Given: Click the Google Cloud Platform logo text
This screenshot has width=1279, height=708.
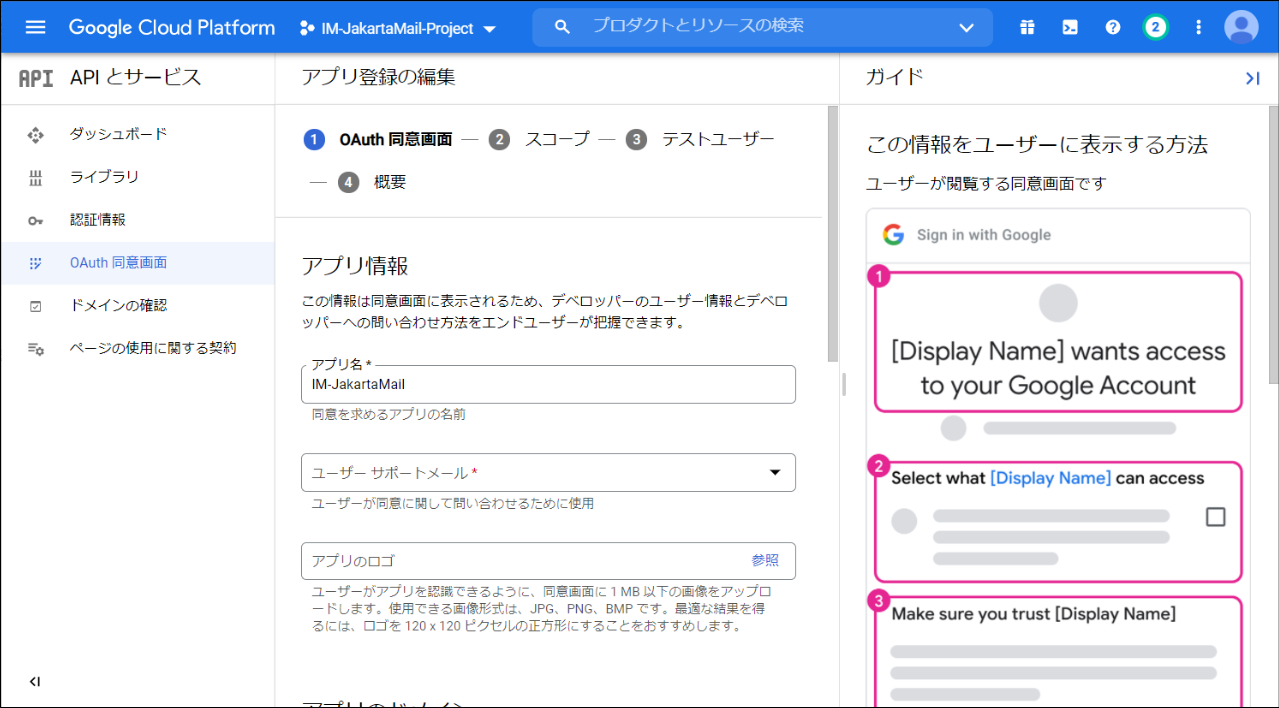Looking at the screenshot, I should 171,27.
